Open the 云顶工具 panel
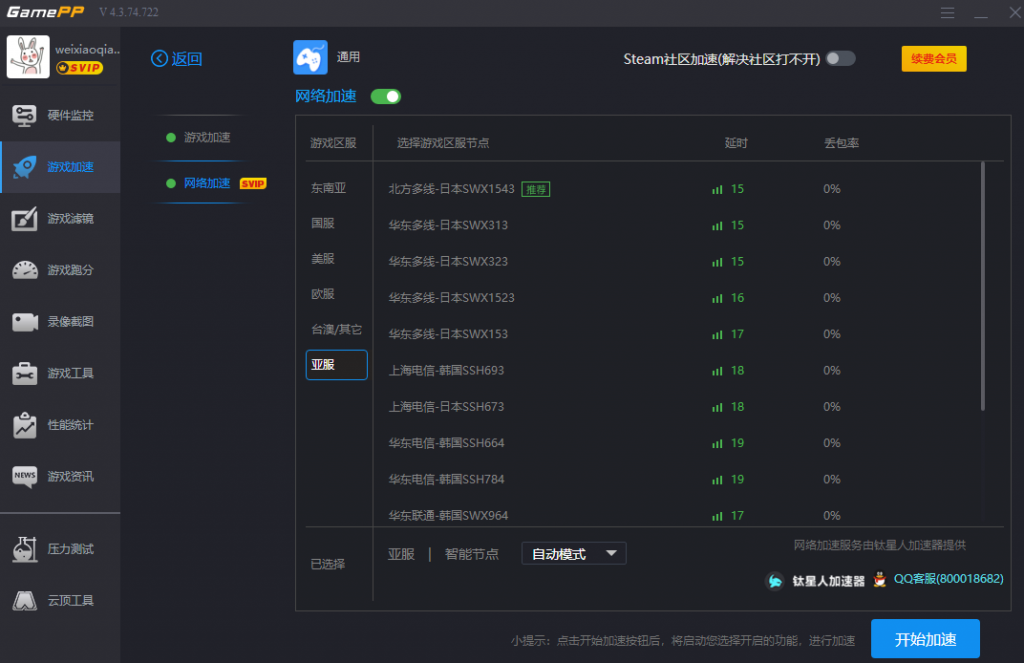The width and height of the screenshot is (1024, 663). pyautogui.click(x=60, y=600)
